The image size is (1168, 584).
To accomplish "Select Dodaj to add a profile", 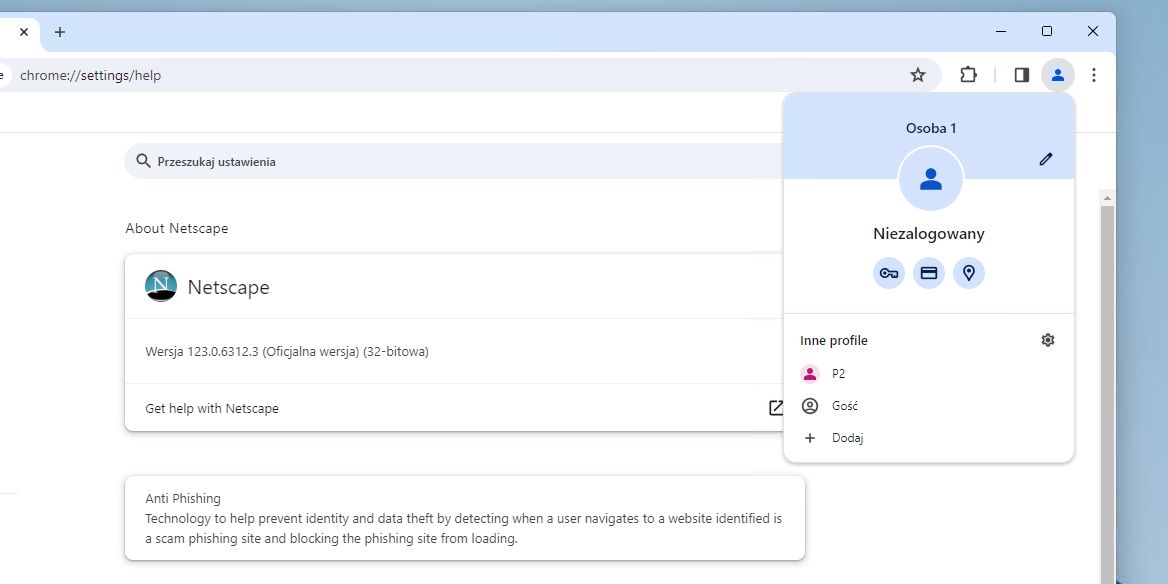I will [x=847, y=438].
